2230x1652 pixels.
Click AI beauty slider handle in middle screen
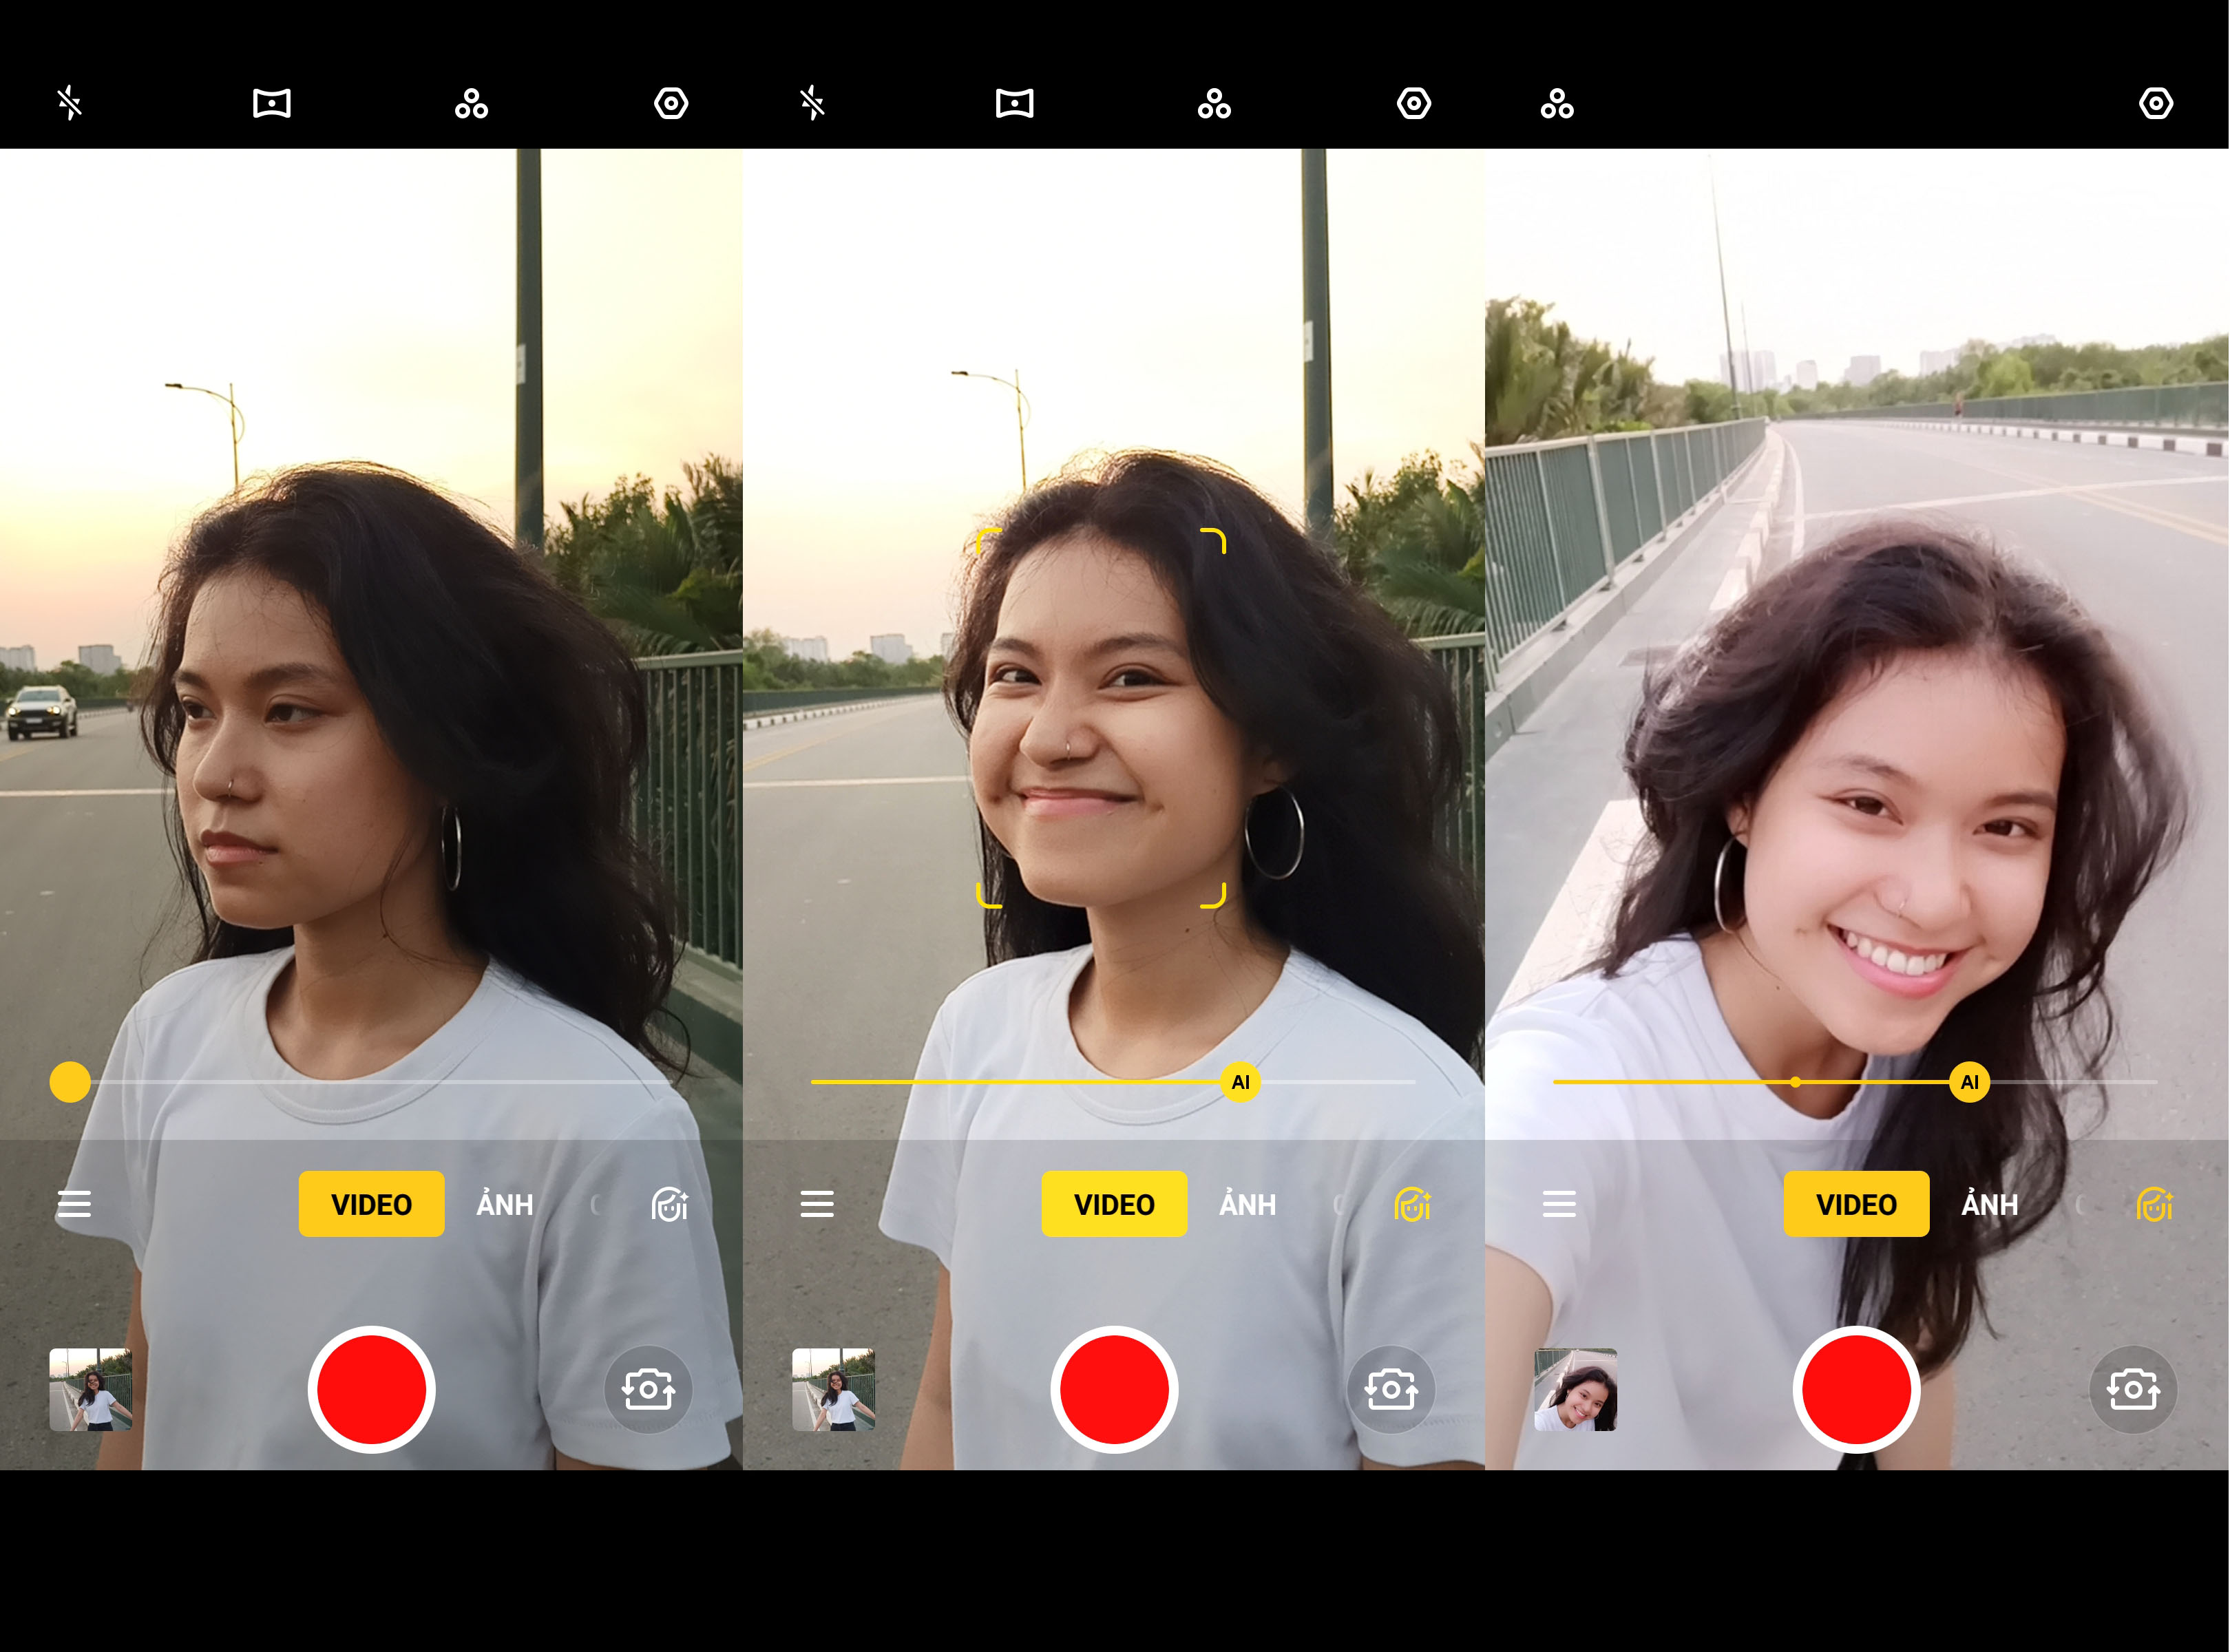[1240, 1082]
